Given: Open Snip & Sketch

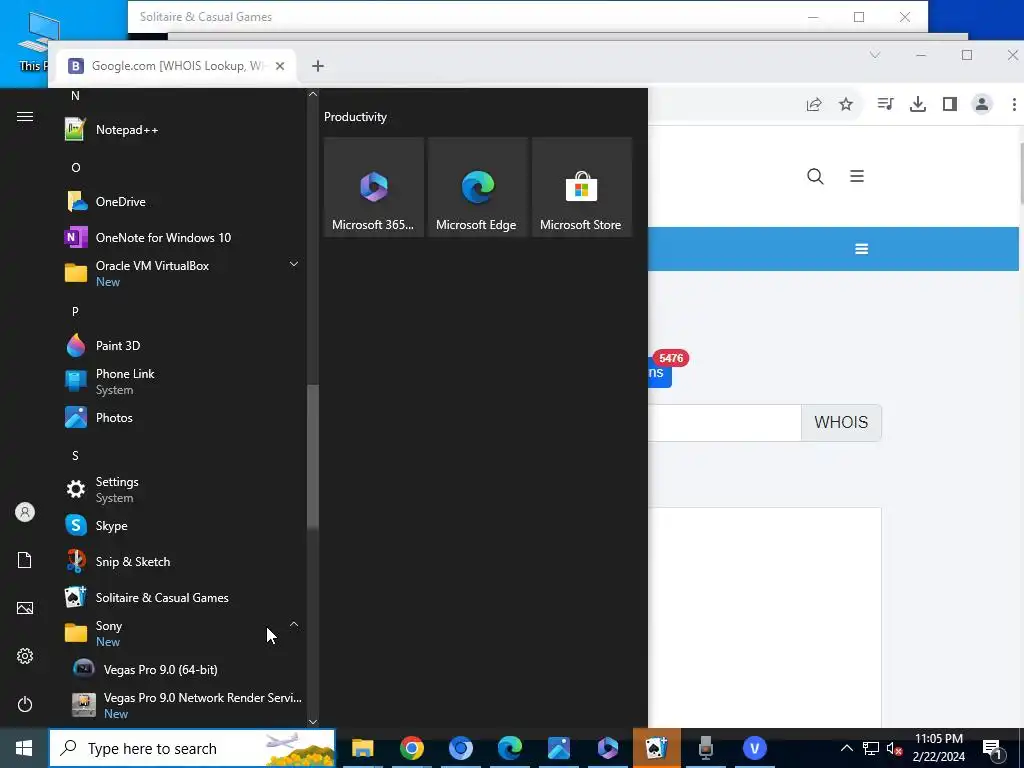Looking at the screenshot, I should [183, 561].
